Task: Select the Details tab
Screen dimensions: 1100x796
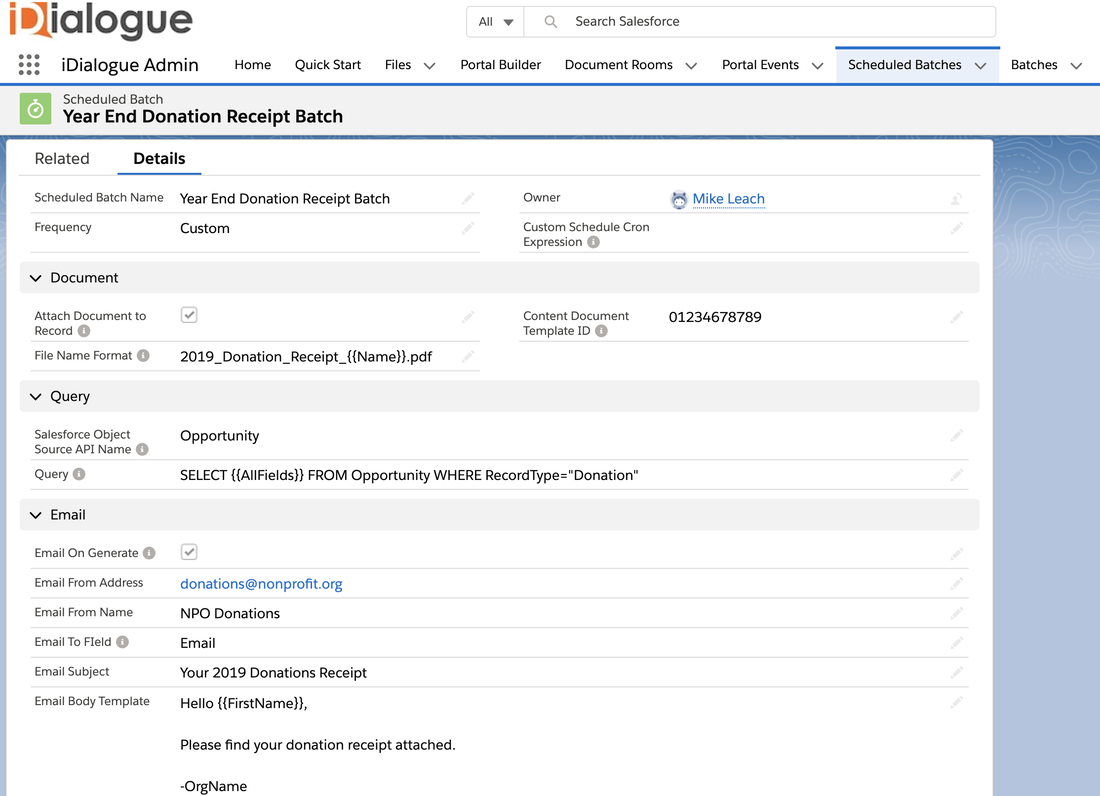Action: 159,158
